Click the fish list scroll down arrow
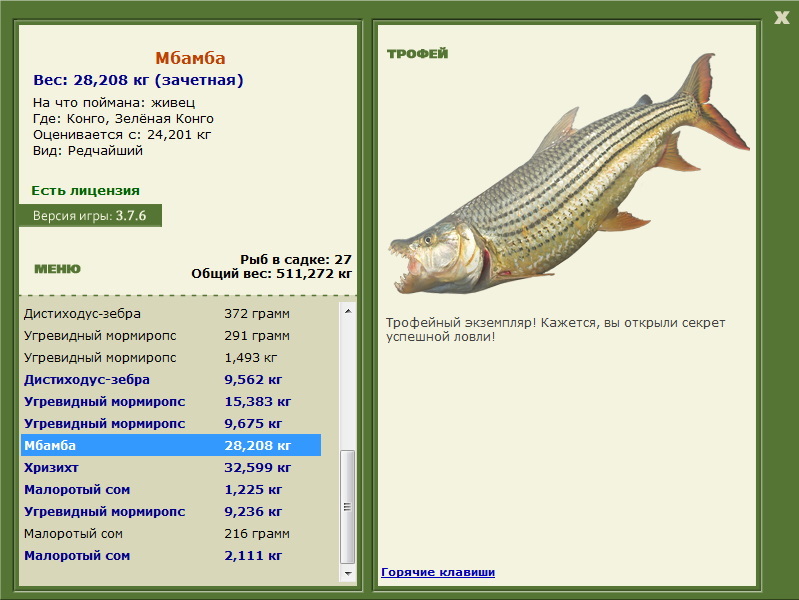799x600 pixels. pos(348,573)
